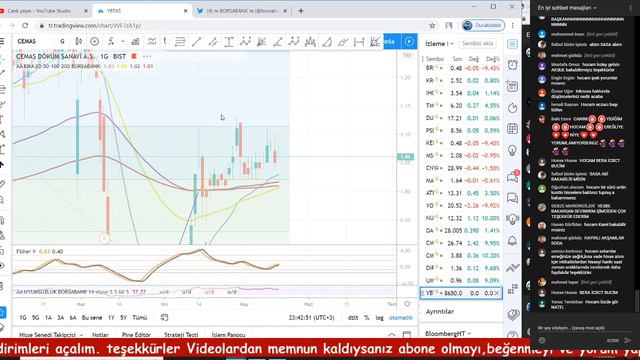Viewport: 640px width, 360px height.
Task: Open the compare or add symbol button
Action: 94,41
